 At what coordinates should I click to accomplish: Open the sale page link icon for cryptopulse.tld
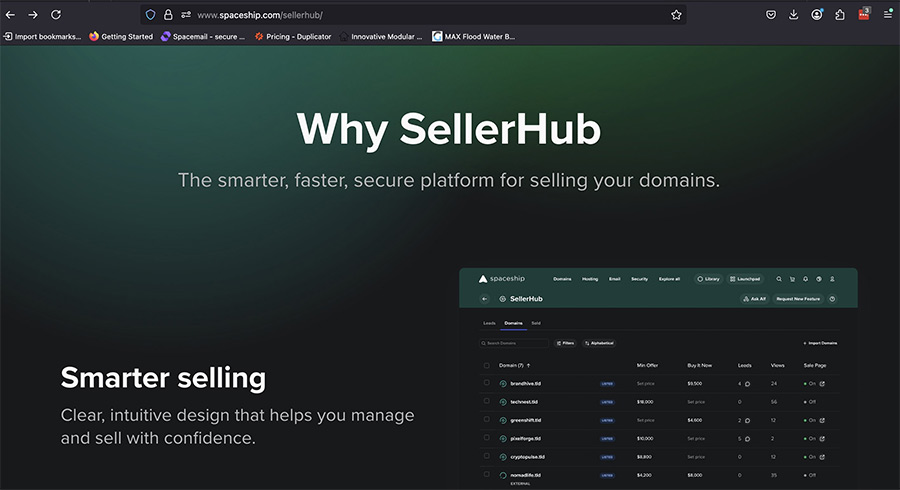(x=823, y=457)
